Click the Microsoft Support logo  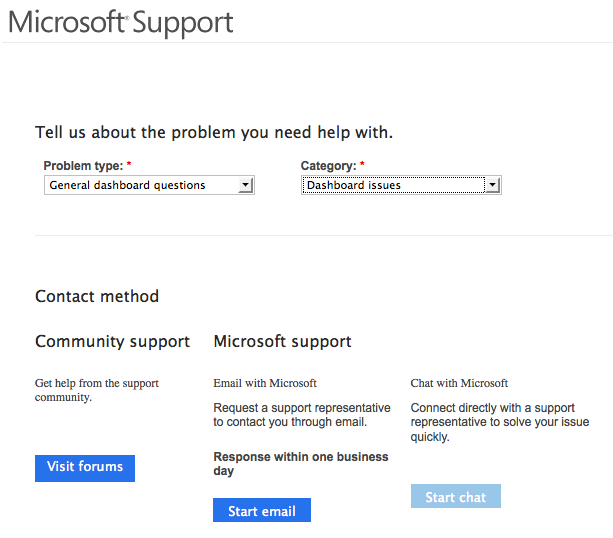point(121,22)
